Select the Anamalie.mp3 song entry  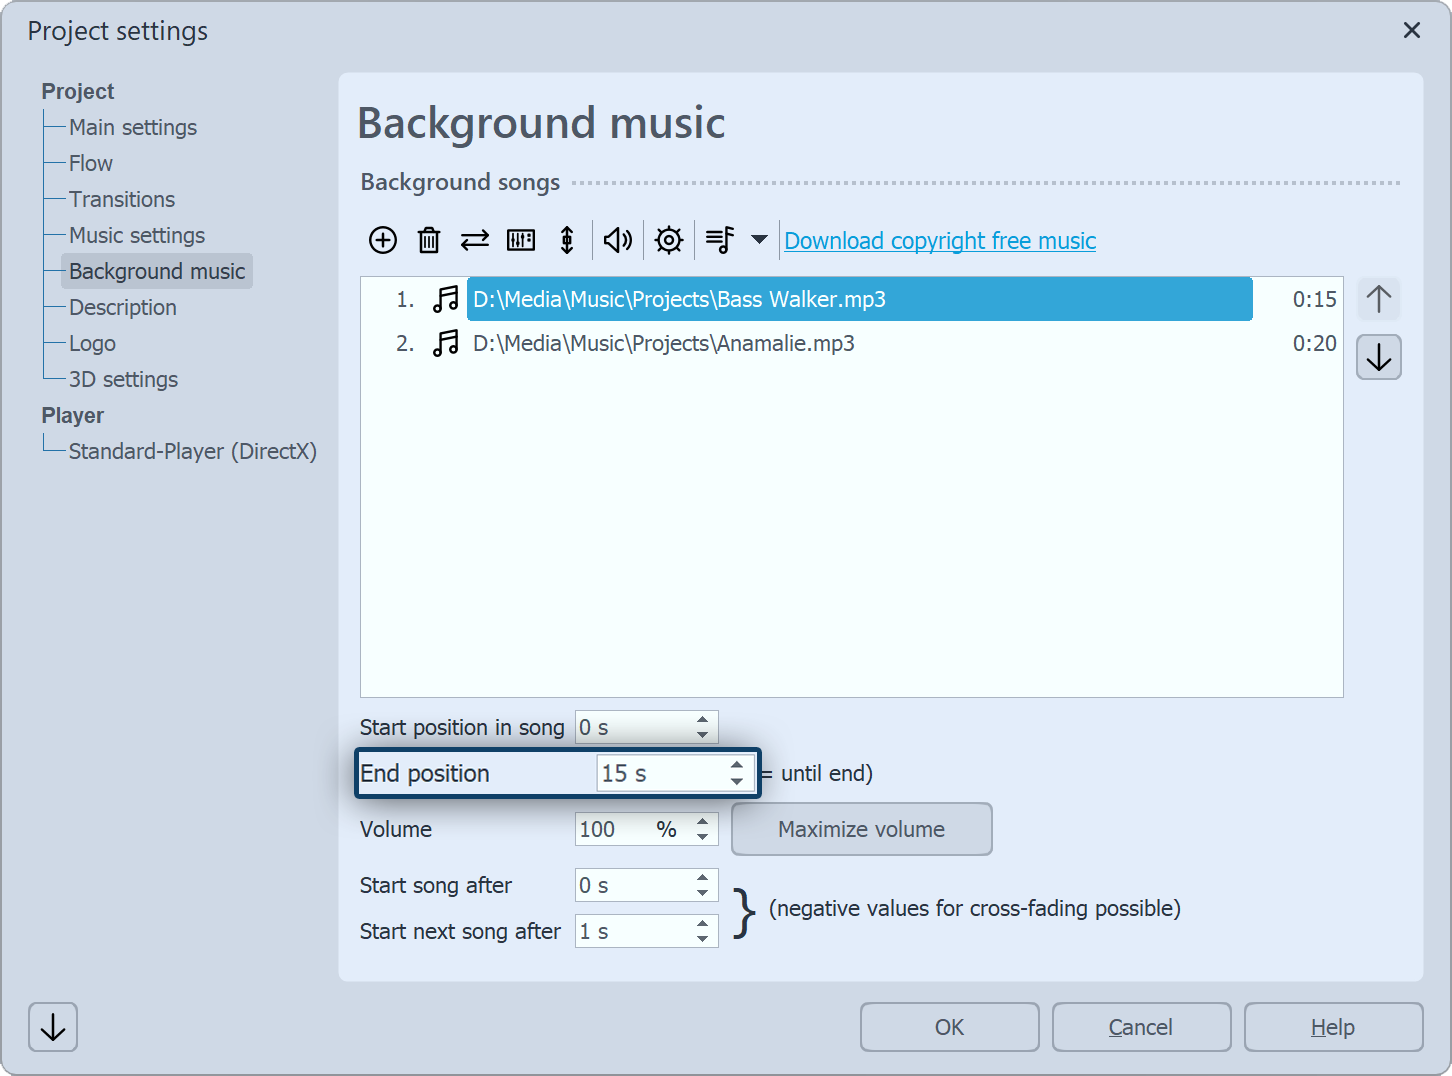coord(663,344)
